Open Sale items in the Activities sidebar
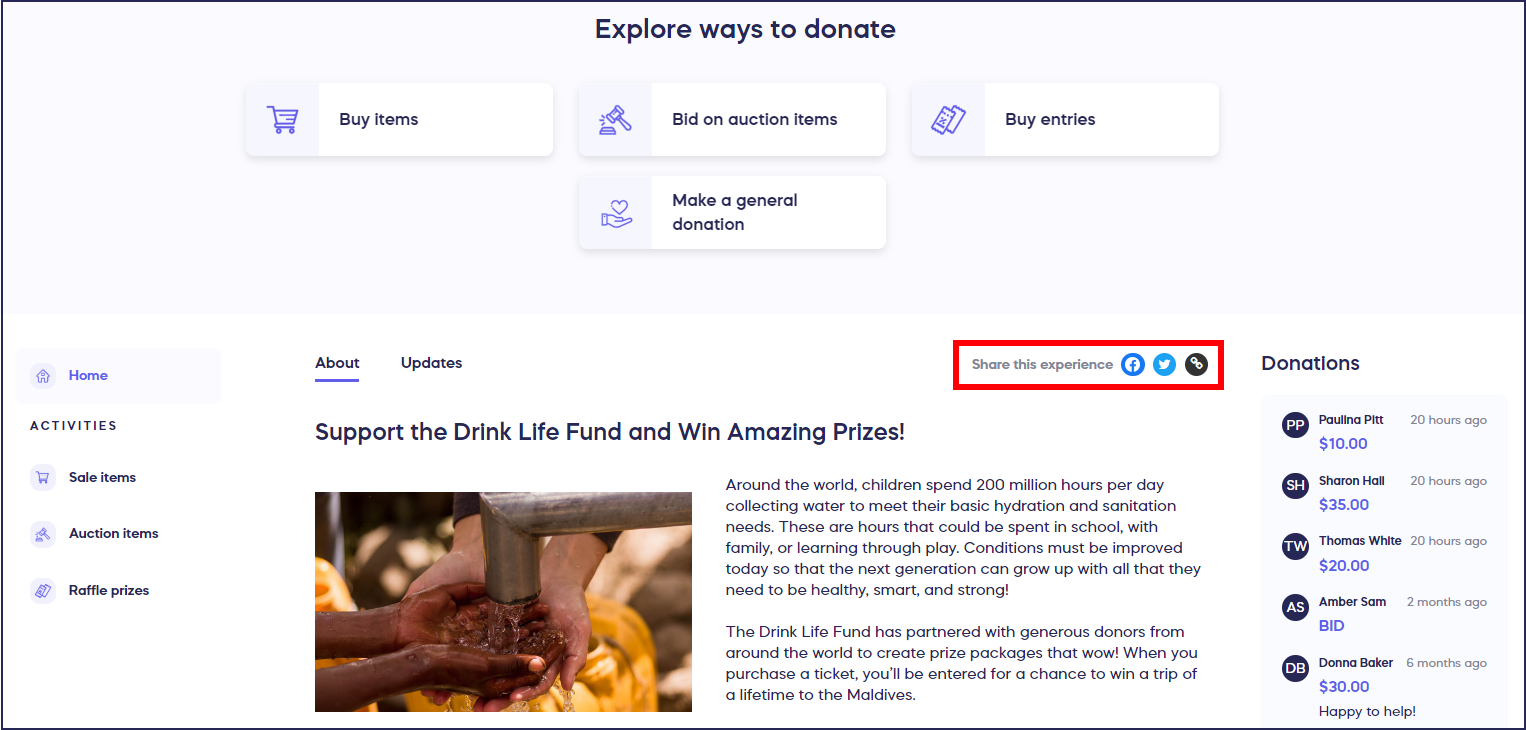The image size is (1526, 730). [102, 478]
